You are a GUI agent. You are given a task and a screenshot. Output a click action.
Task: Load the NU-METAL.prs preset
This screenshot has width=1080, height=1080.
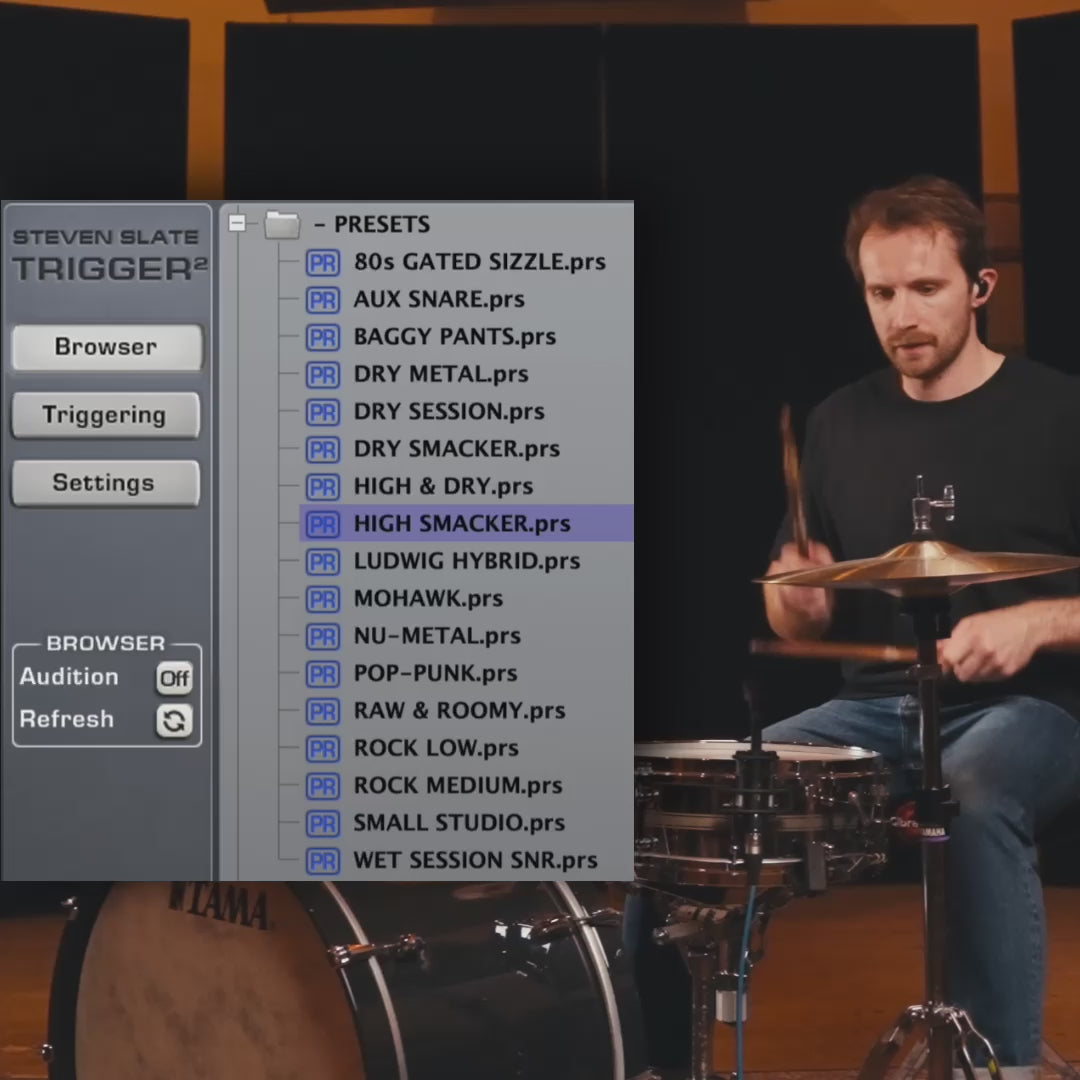tap(436, 636)
